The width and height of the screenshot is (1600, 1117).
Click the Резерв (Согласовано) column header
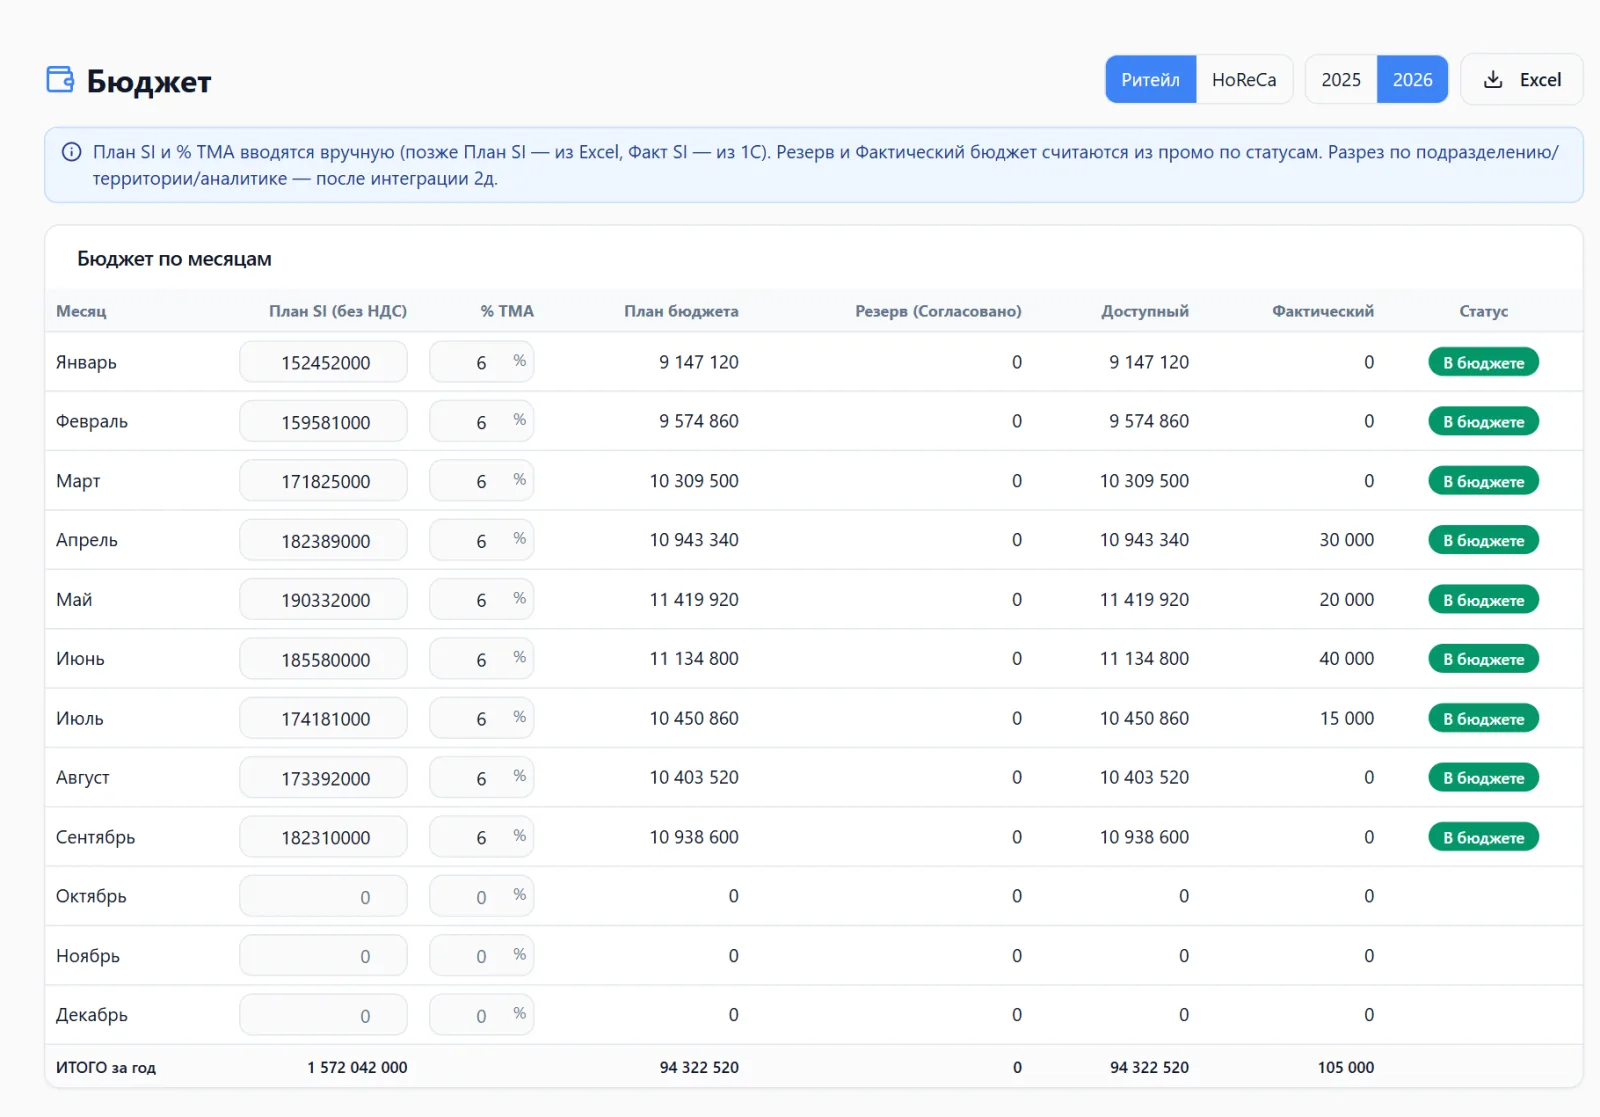click(938, 311)
